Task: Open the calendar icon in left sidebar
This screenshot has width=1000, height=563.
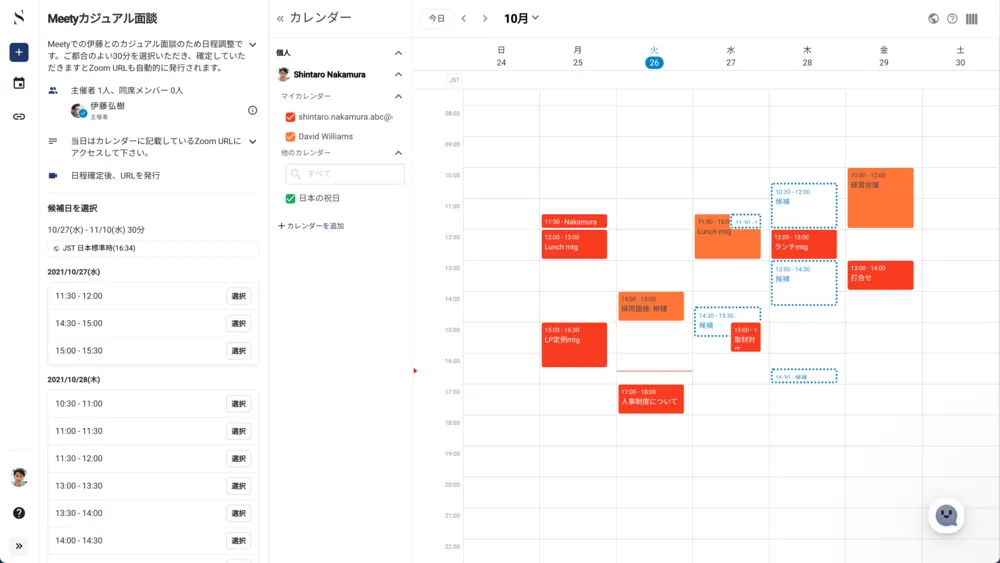Action: point(19,84)
